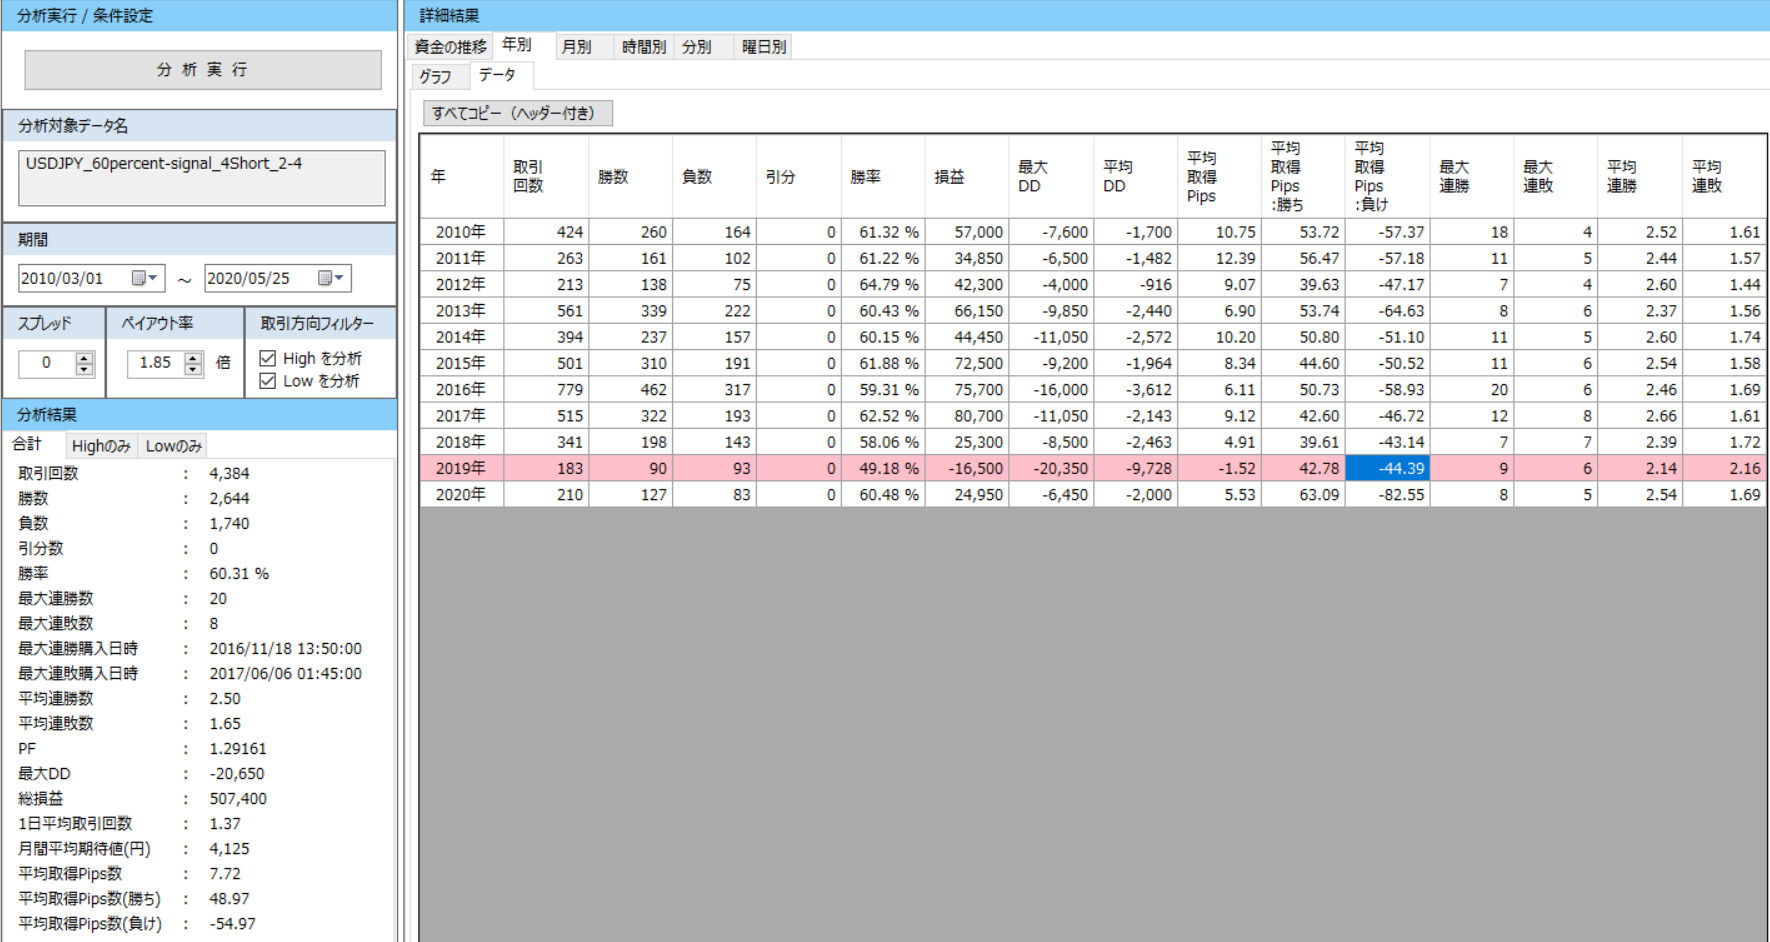Open the end date calendar dropdown
The height and width of the screenshot is (942, 1770).
pyautogui.click(x=332, y=278)
